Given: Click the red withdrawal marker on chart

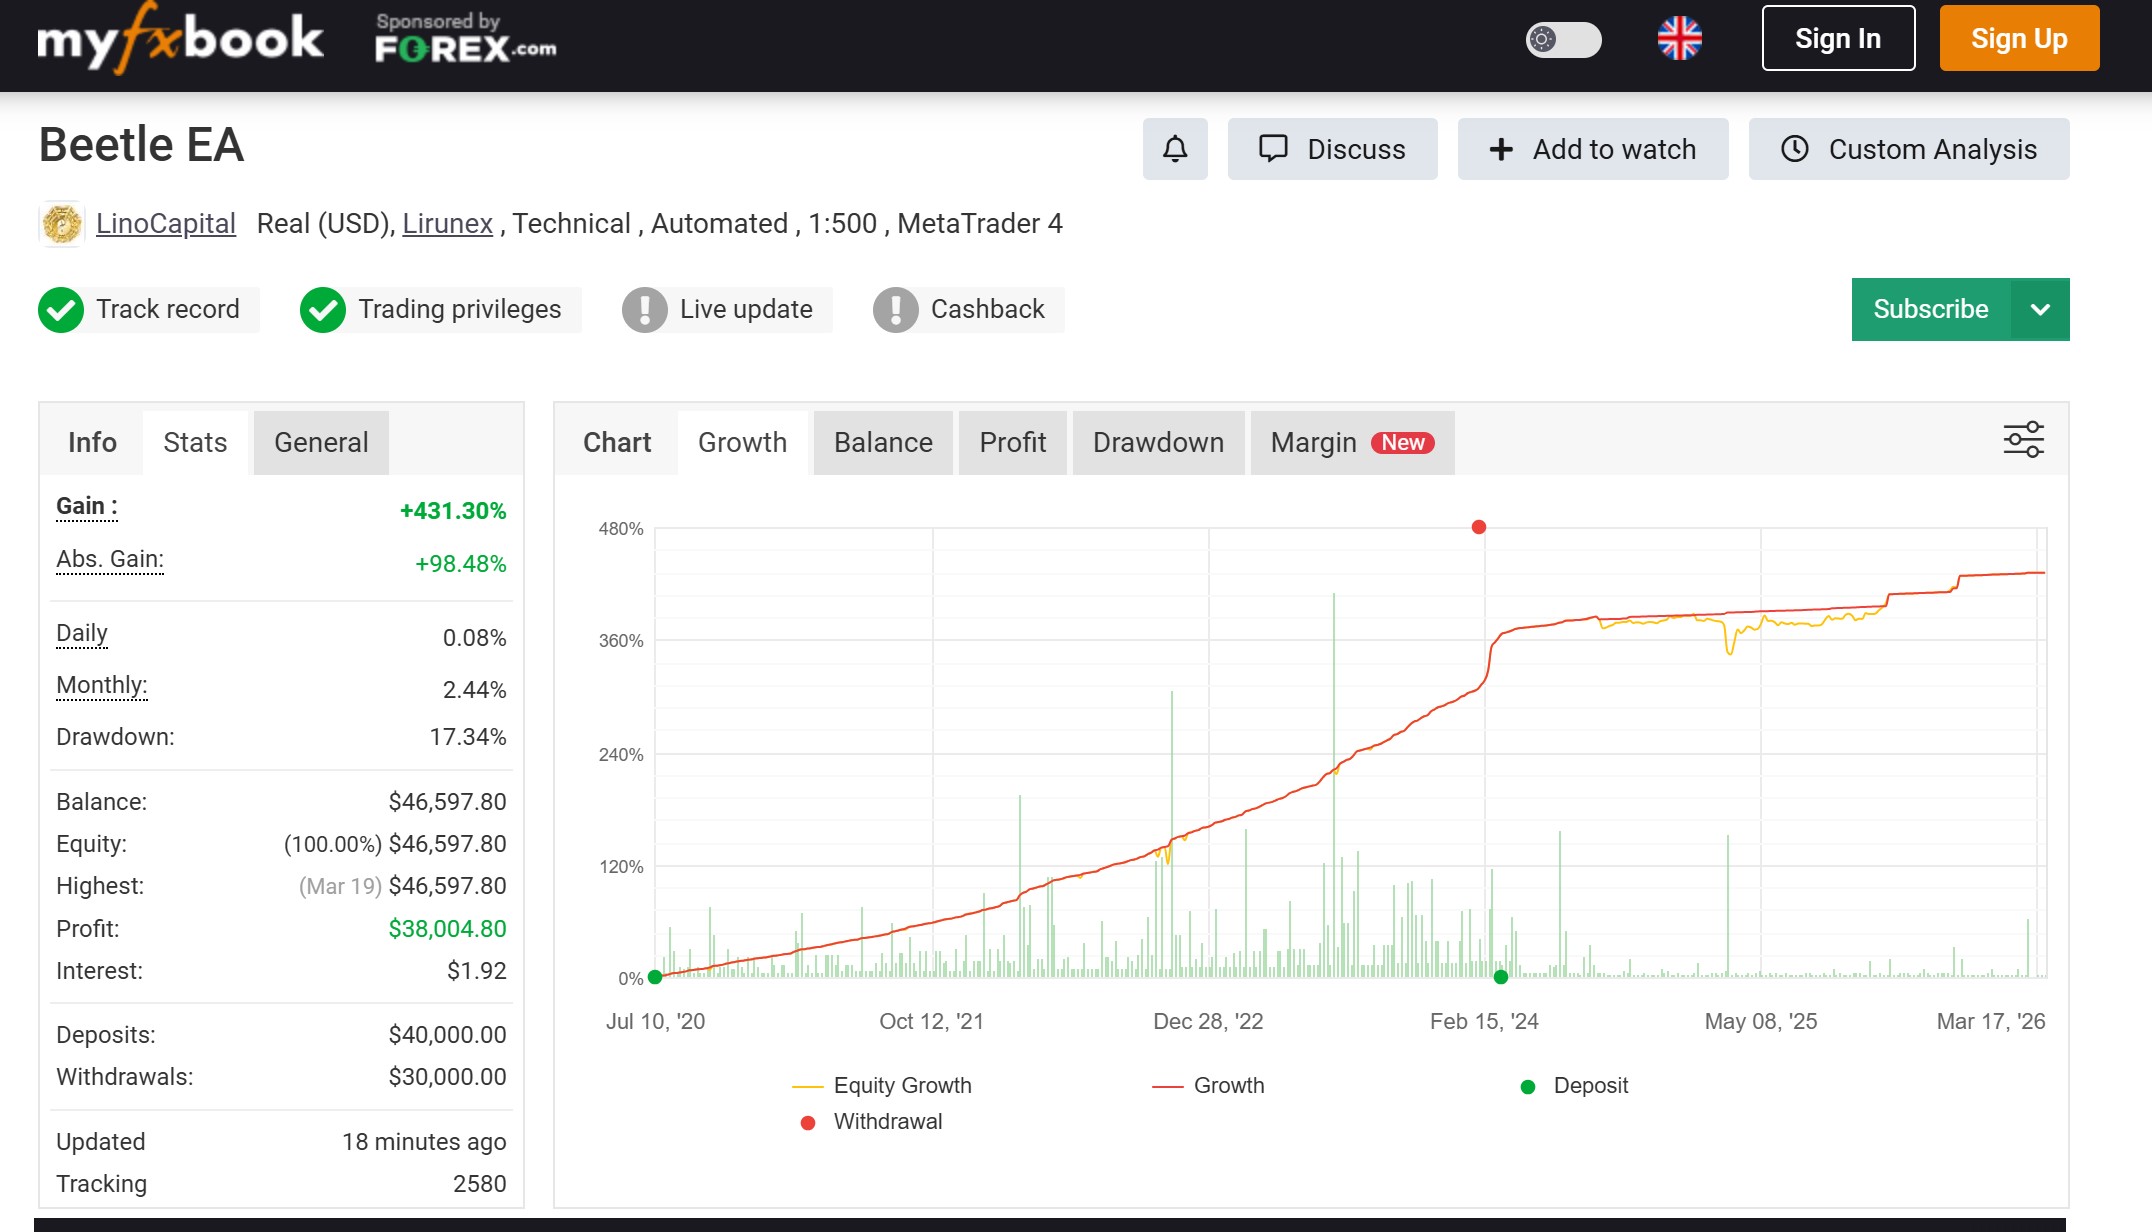Looking at the screenshot, I should pos(1478,527).
